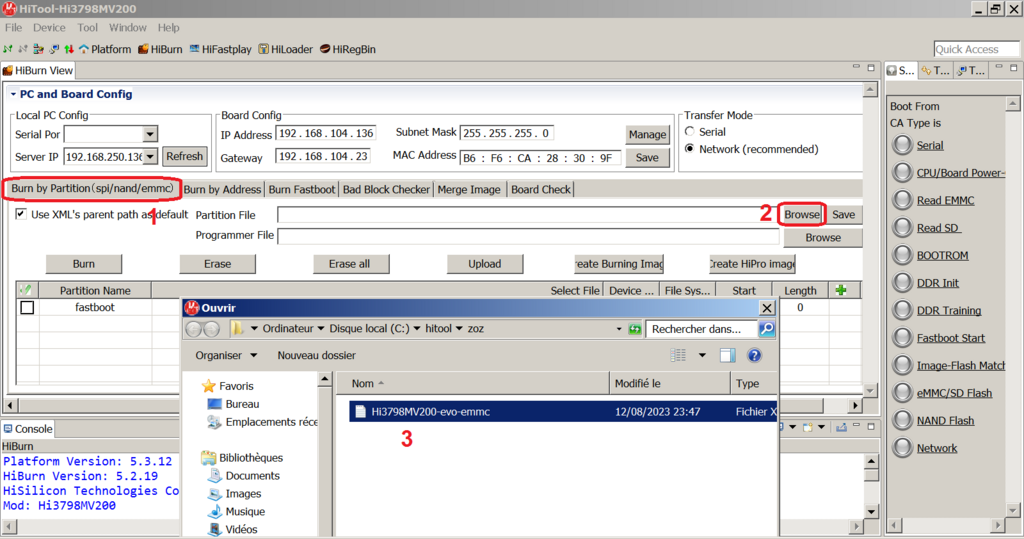Click the Burn button
1024x539 pixels.
[x=84, y=264]
